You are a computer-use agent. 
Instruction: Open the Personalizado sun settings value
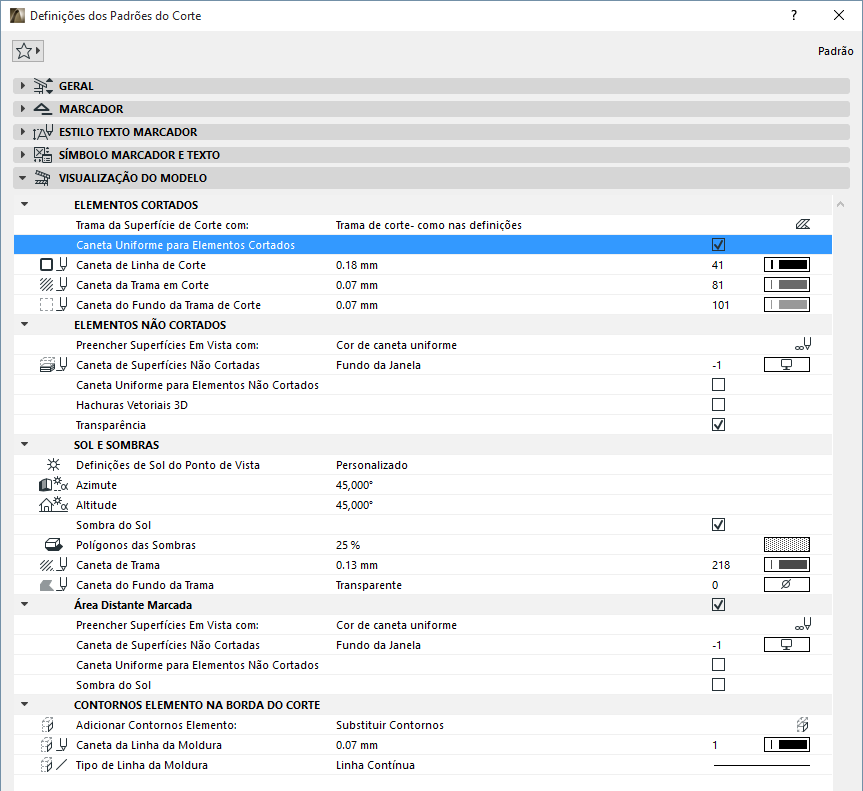pyautogui.click(x=372, y=465)
